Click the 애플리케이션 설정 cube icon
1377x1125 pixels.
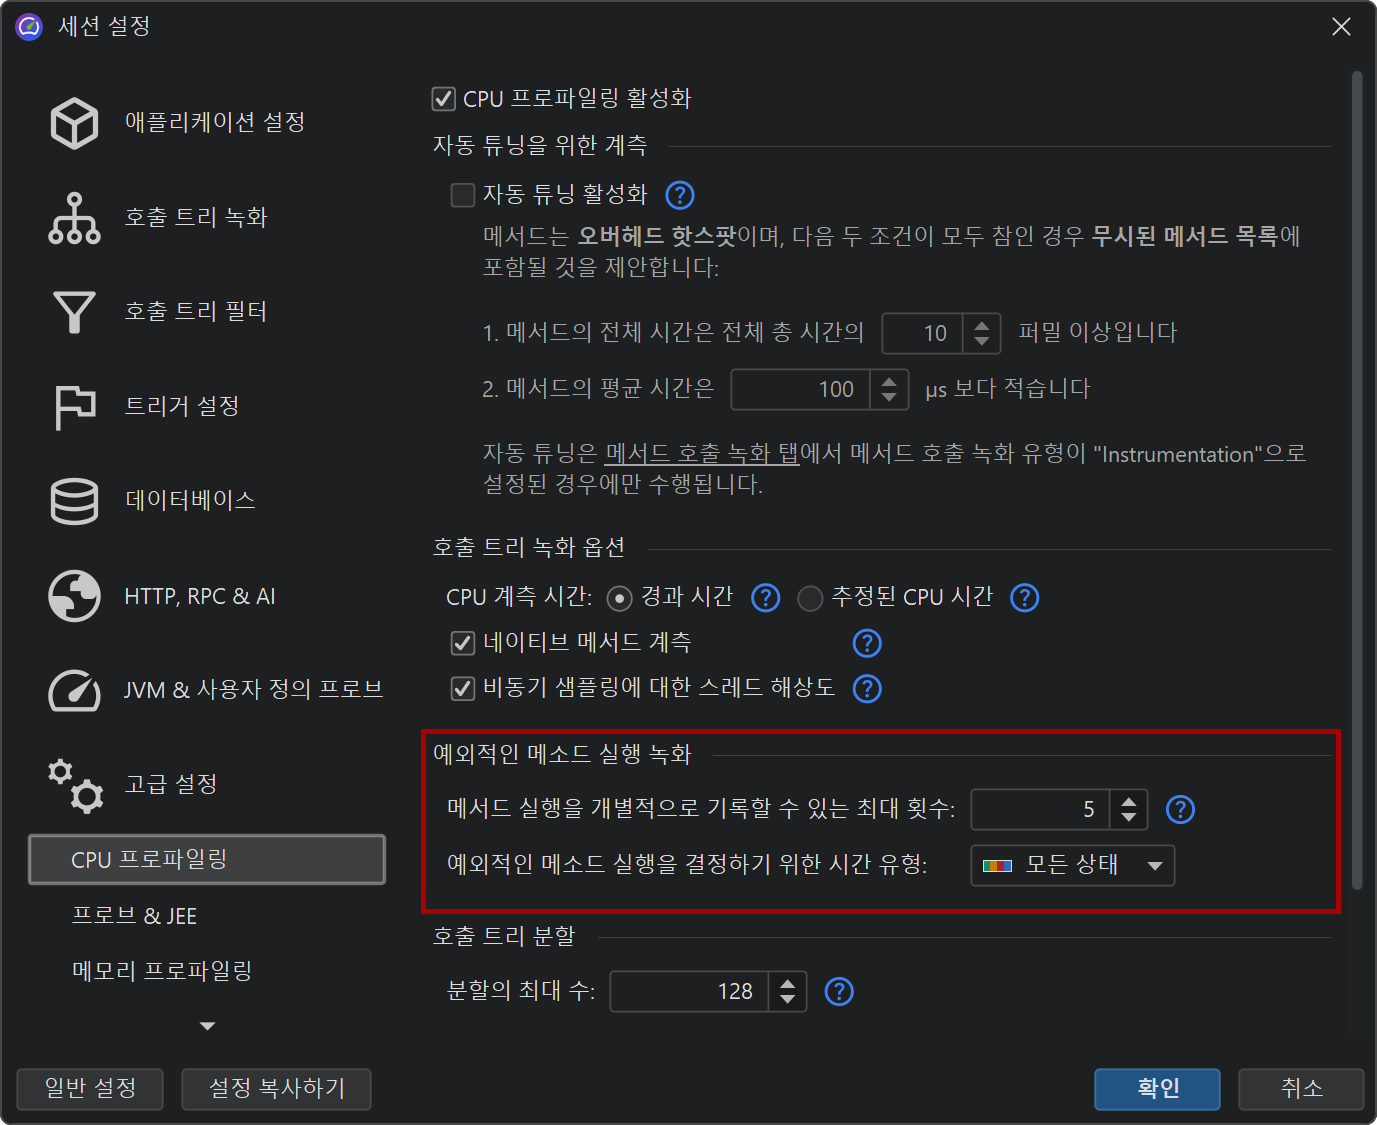(74, 123)
